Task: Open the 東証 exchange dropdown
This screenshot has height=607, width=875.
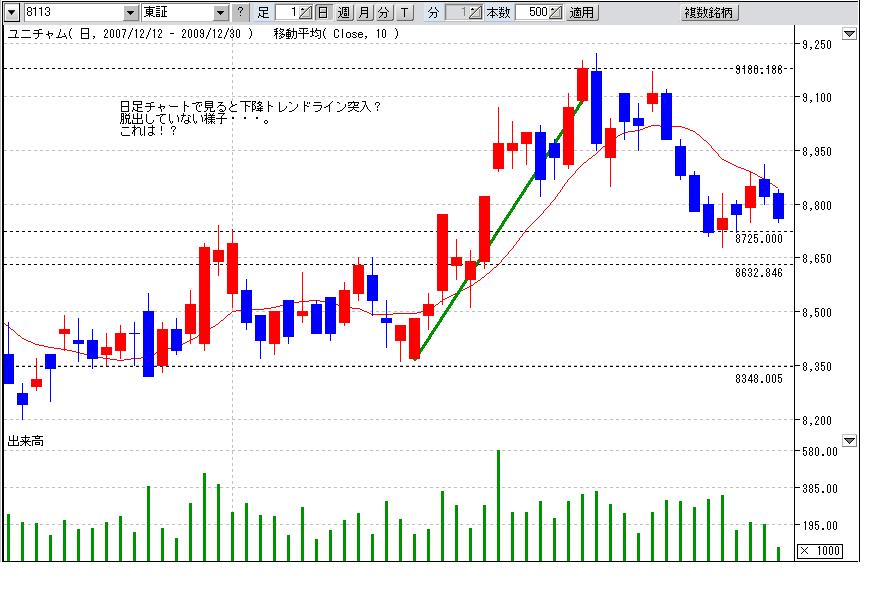Action: click(221, 12)
